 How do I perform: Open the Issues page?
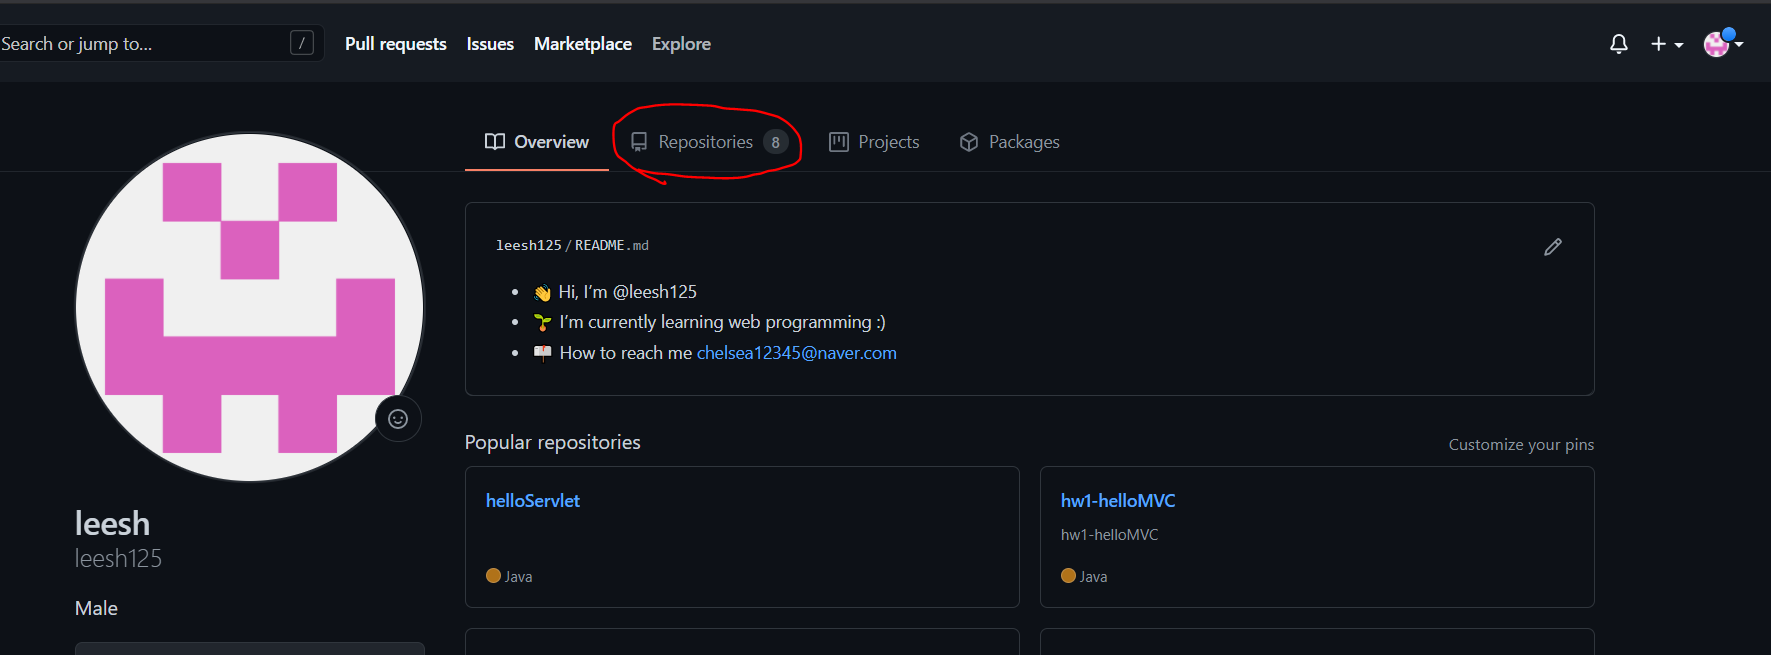490,44
